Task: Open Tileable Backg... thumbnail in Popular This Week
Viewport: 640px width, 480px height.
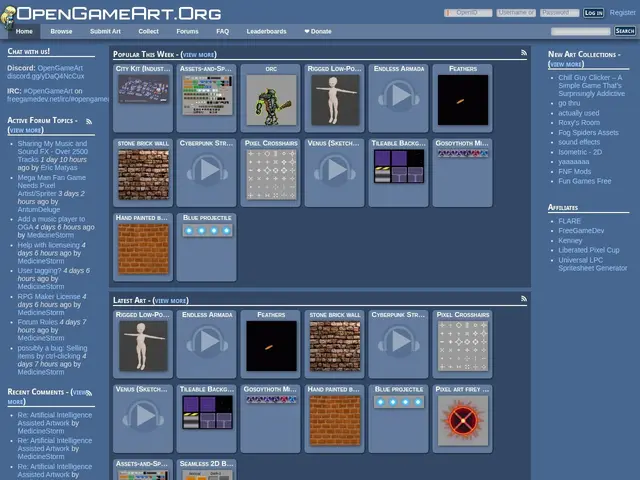Action: tap(399, 166)
